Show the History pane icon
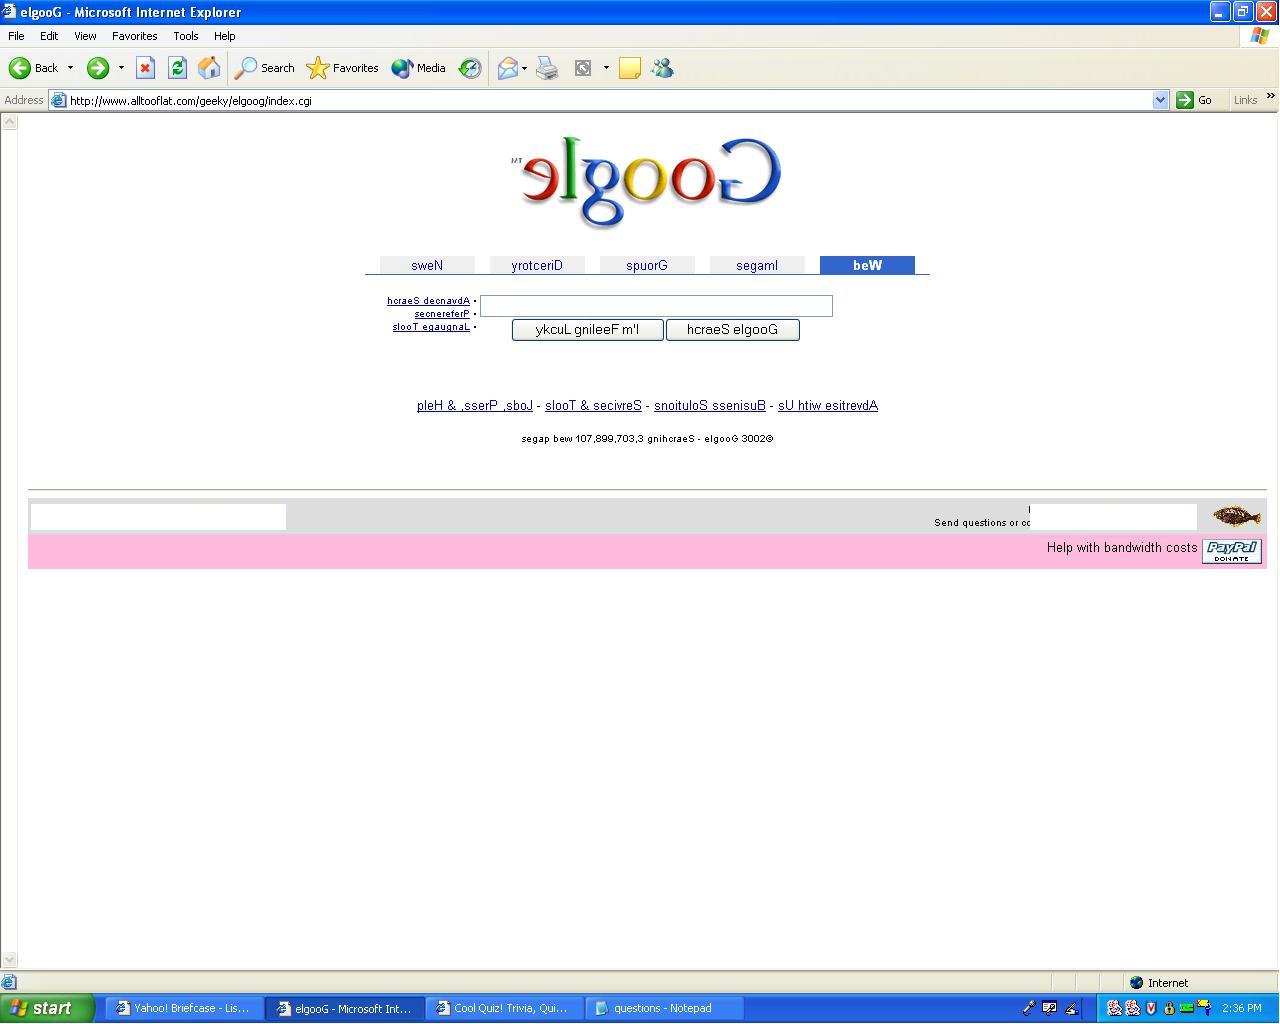Viewport: 1280px width, 1024px height. (470, 68)
